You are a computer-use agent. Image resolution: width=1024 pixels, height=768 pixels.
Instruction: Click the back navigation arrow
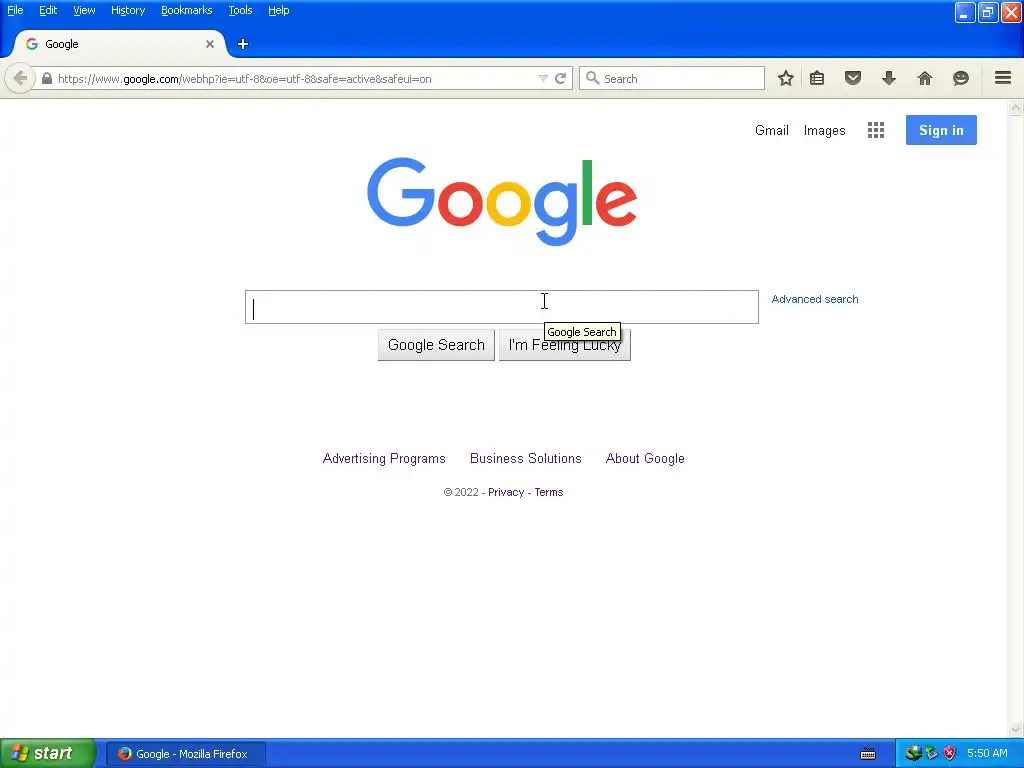[20, 79]
